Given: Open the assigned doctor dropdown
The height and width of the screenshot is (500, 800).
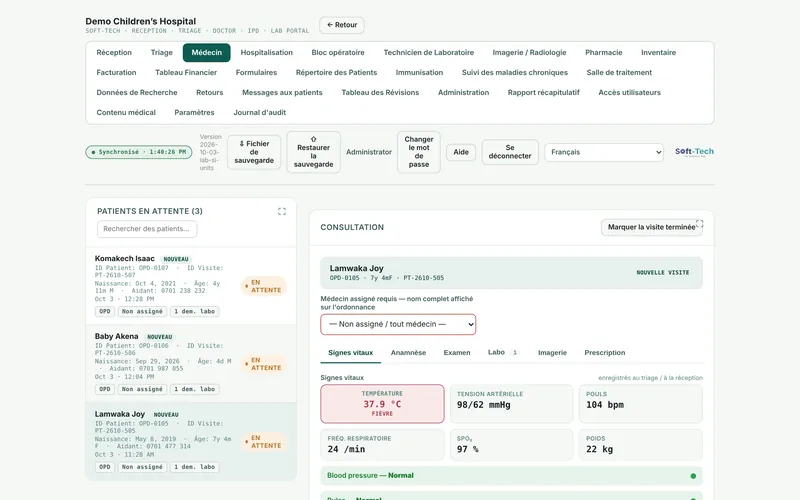Looking at the screenshot, I should [x=398, y=324].
